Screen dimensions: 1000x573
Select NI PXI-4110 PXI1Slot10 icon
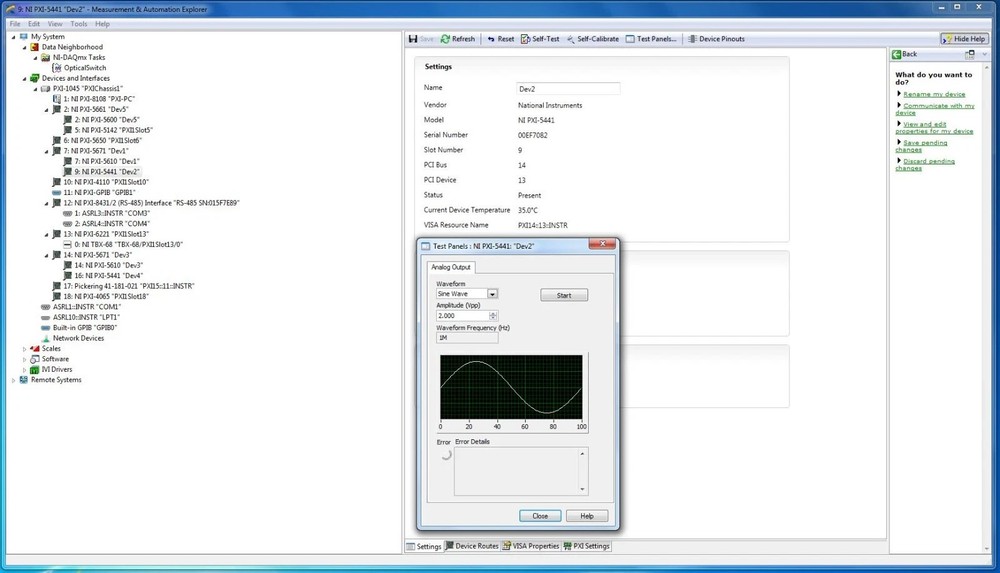[56, 182]
